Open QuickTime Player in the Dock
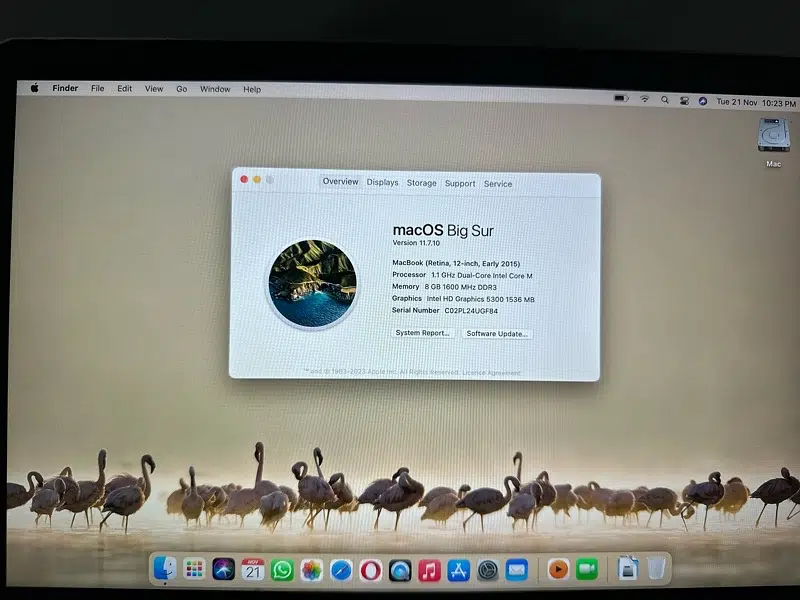Image resolution: width=800 pixels, height=600 pixels. pos(400,570)
